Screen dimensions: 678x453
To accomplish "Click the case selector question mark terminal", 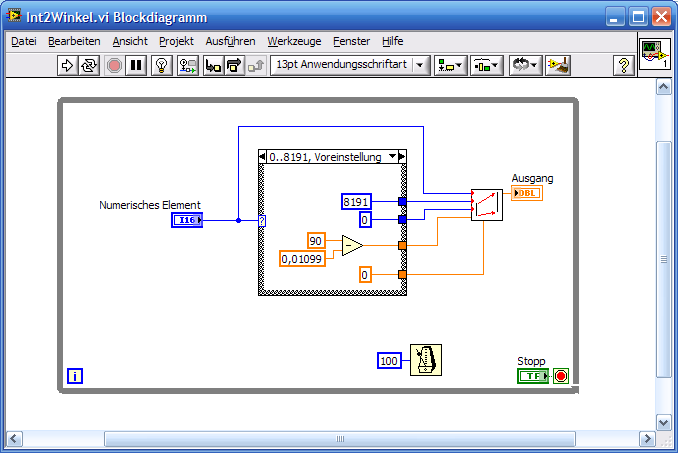I will pyautogui.click(x=262, y=221).
